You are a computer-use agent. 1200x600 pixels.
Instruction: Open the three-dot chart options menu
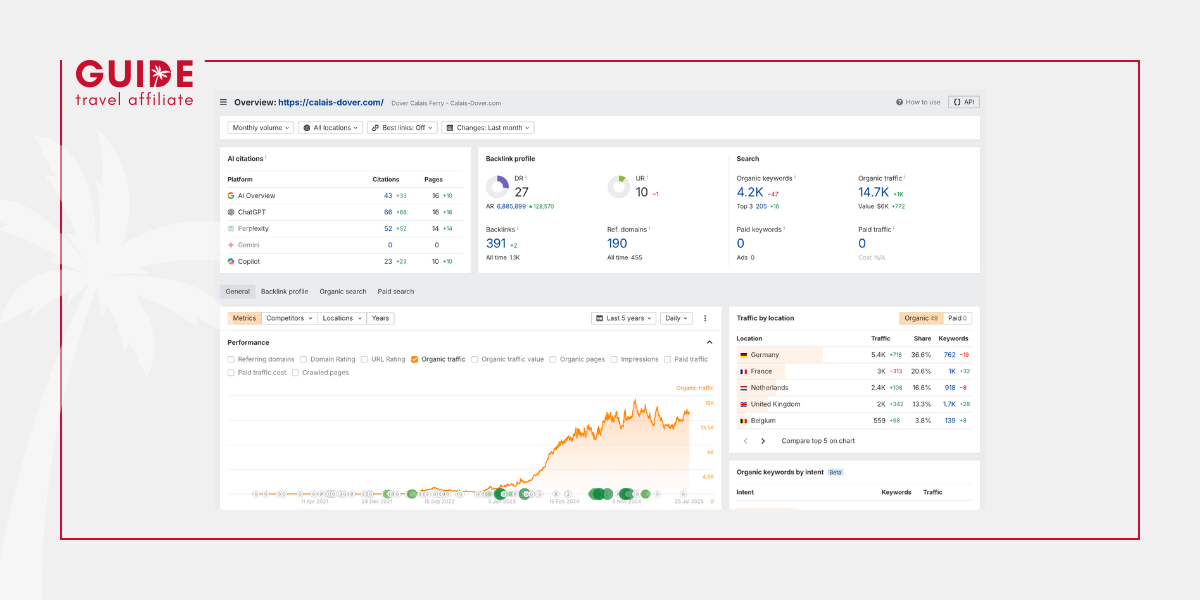[x=705, y=318]
